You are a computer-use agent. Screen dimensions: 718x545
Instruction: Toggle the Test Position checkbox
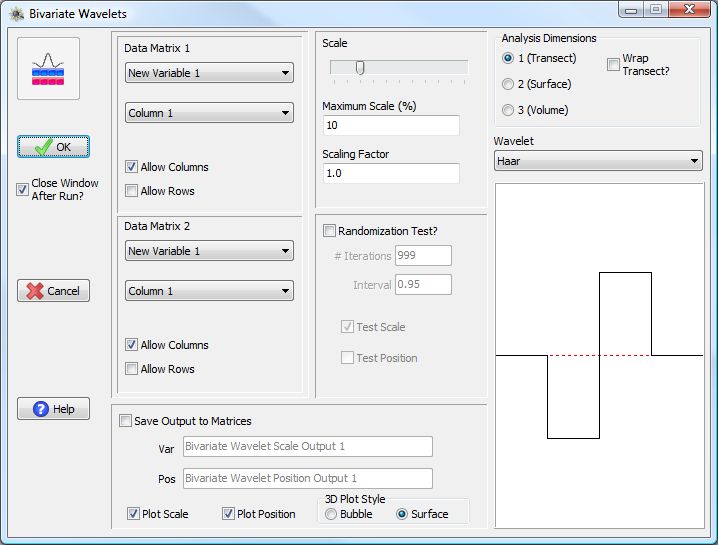(x=347, y=358)
